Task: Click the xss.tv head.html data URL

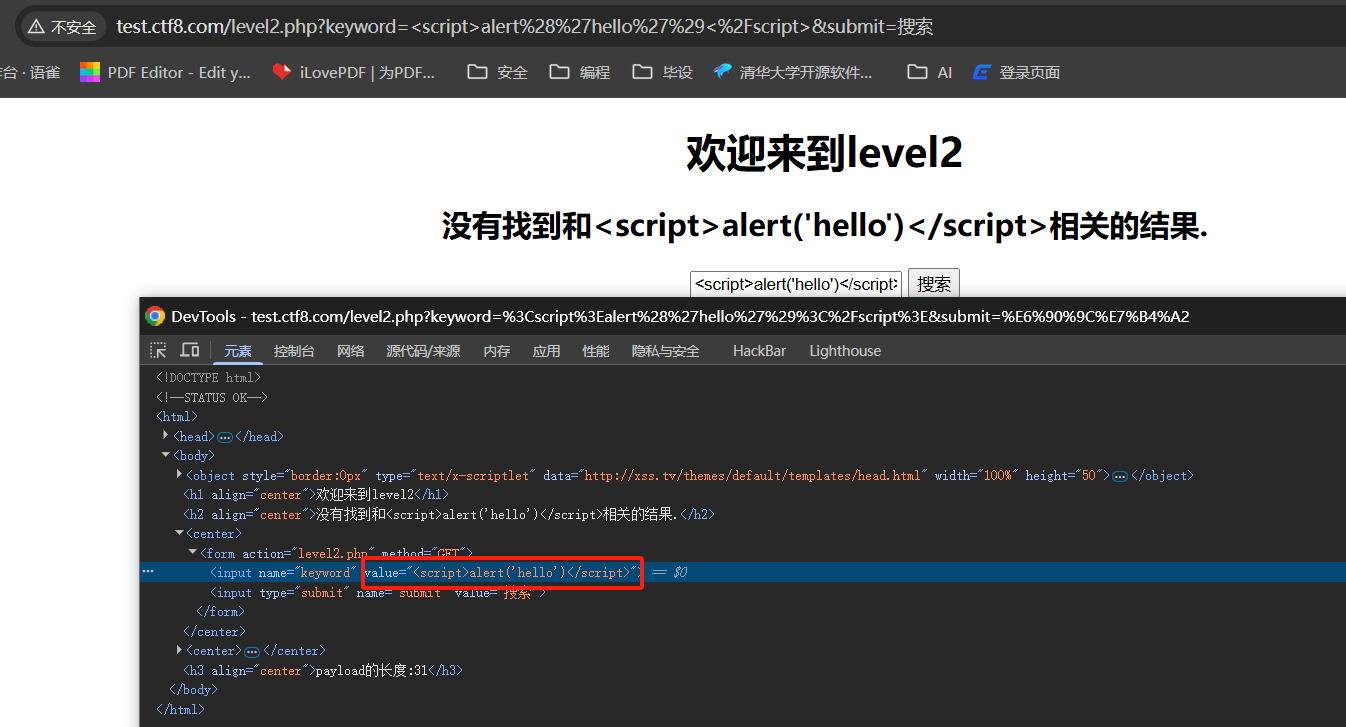Action: click(x=755, y=475)
